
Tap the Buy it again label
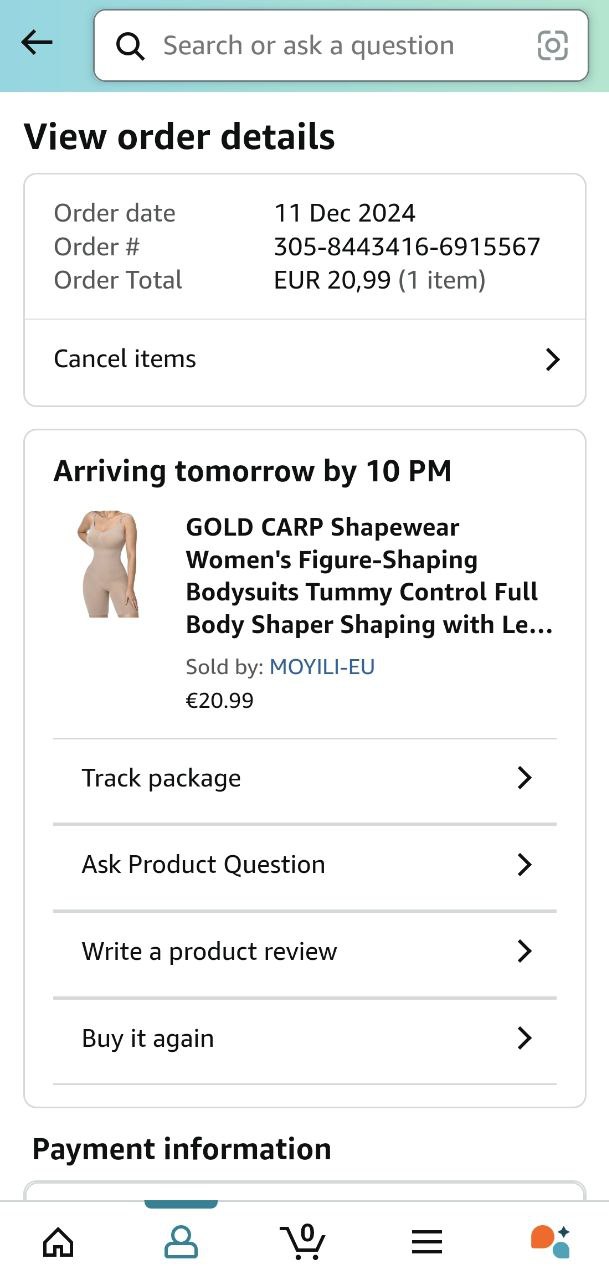[x=148, y=1039]
